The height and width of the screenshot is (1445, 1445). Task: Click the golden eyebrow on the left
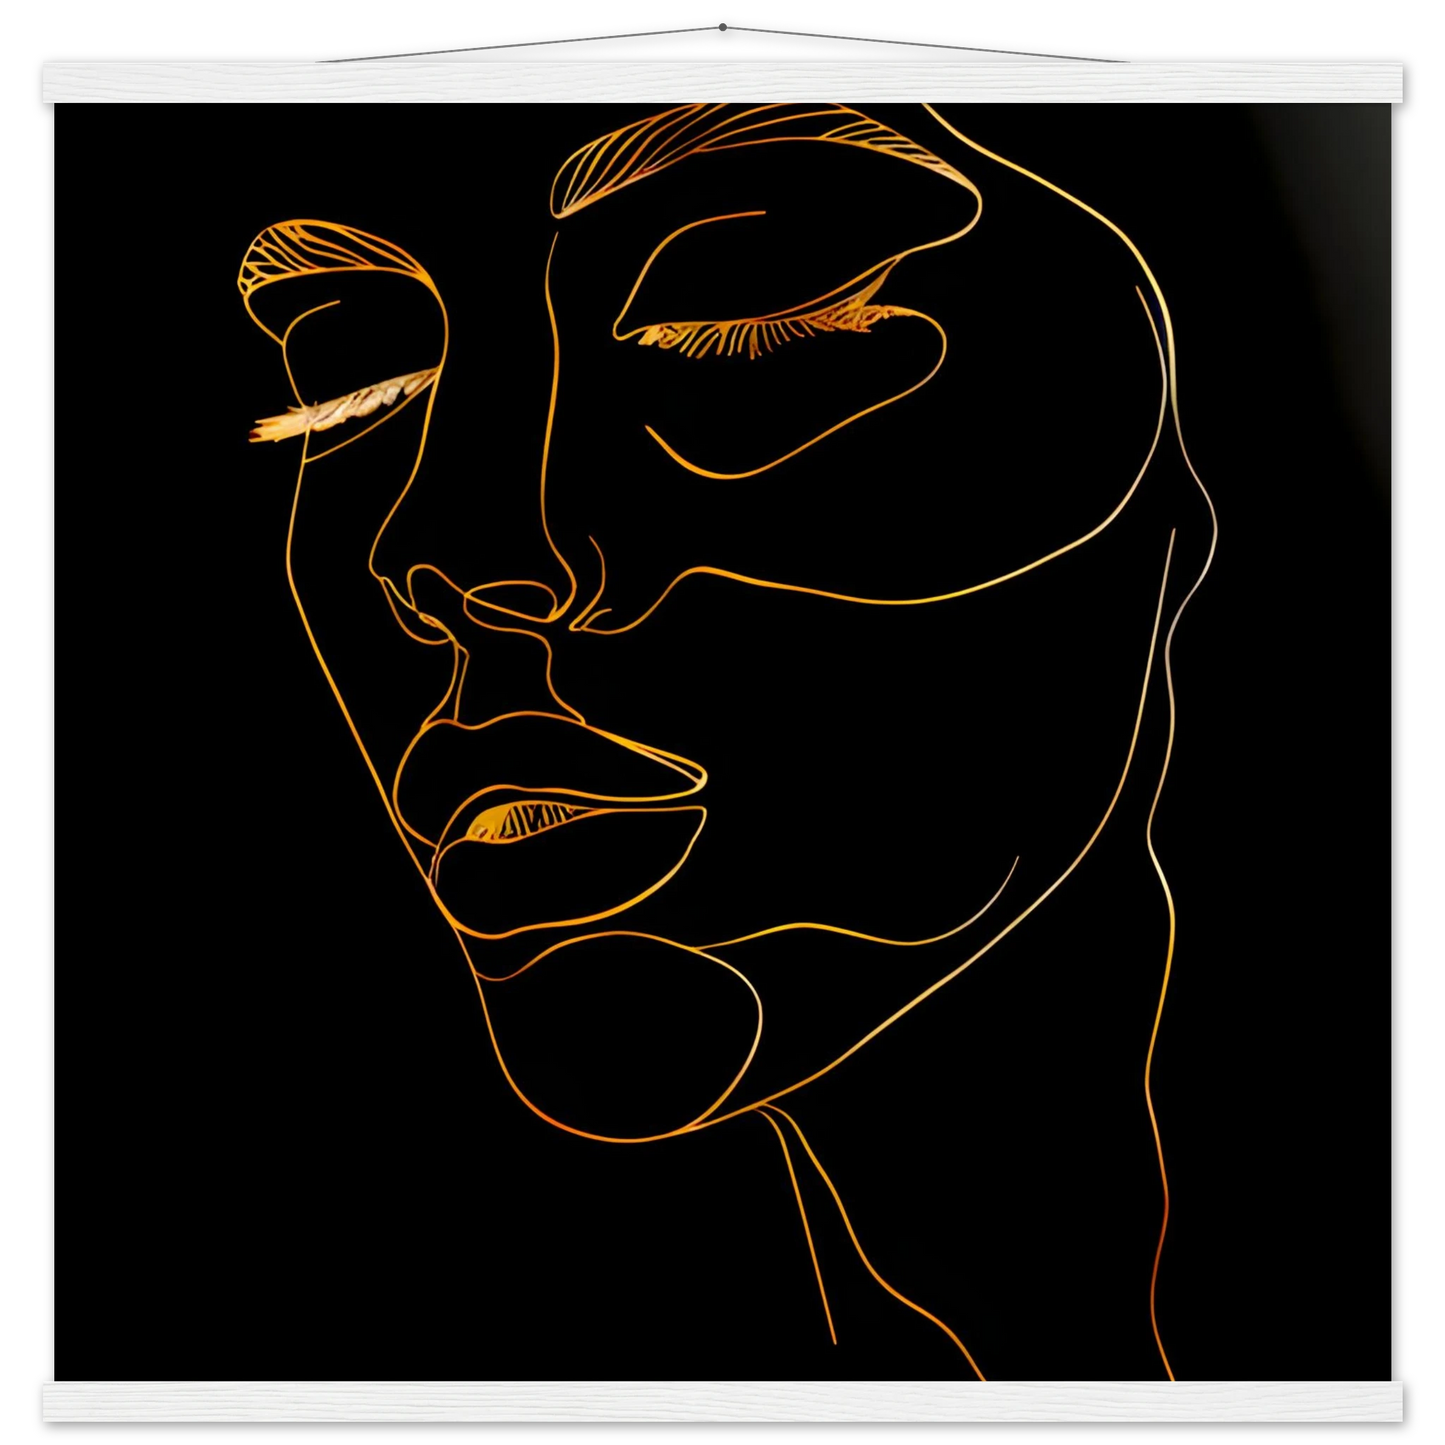pos(330,250)
